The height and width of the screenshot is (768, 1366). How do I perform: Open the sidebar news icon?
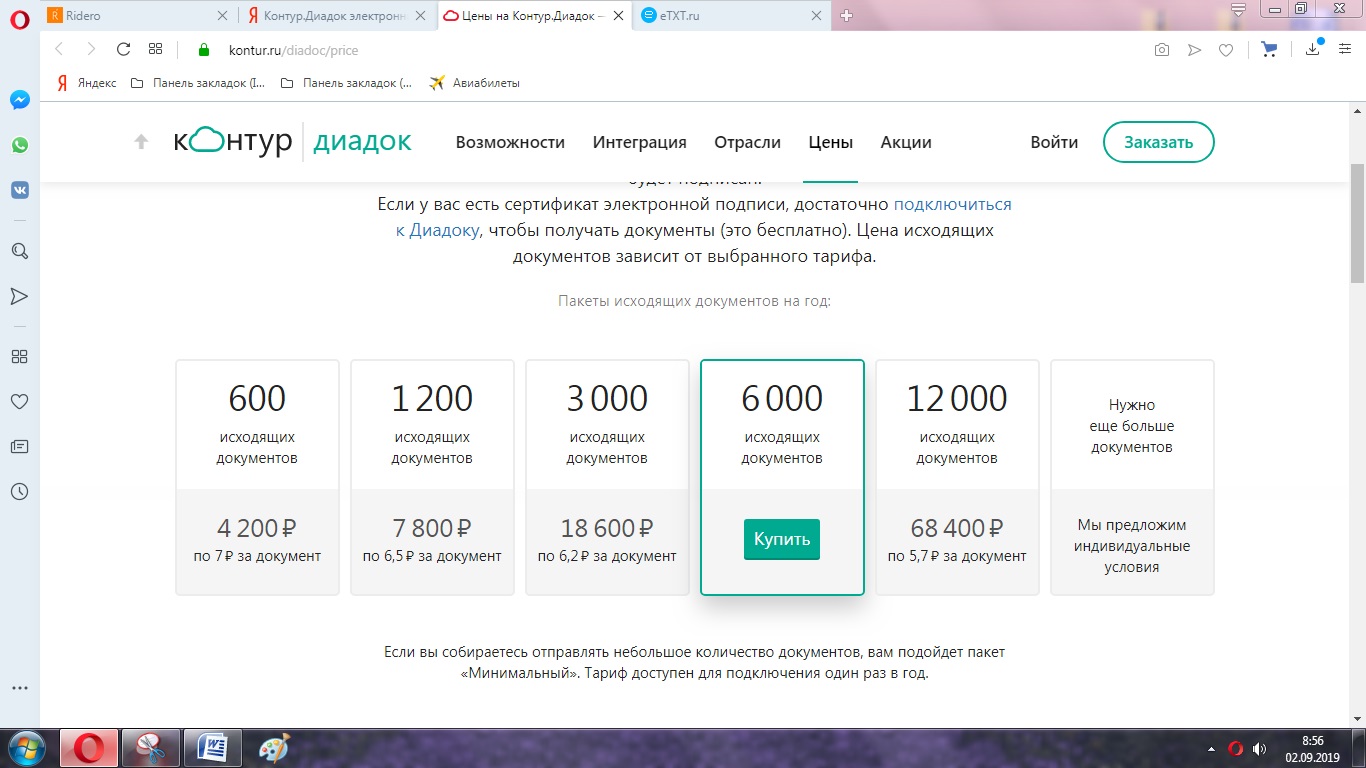click(x=19, y=446)
